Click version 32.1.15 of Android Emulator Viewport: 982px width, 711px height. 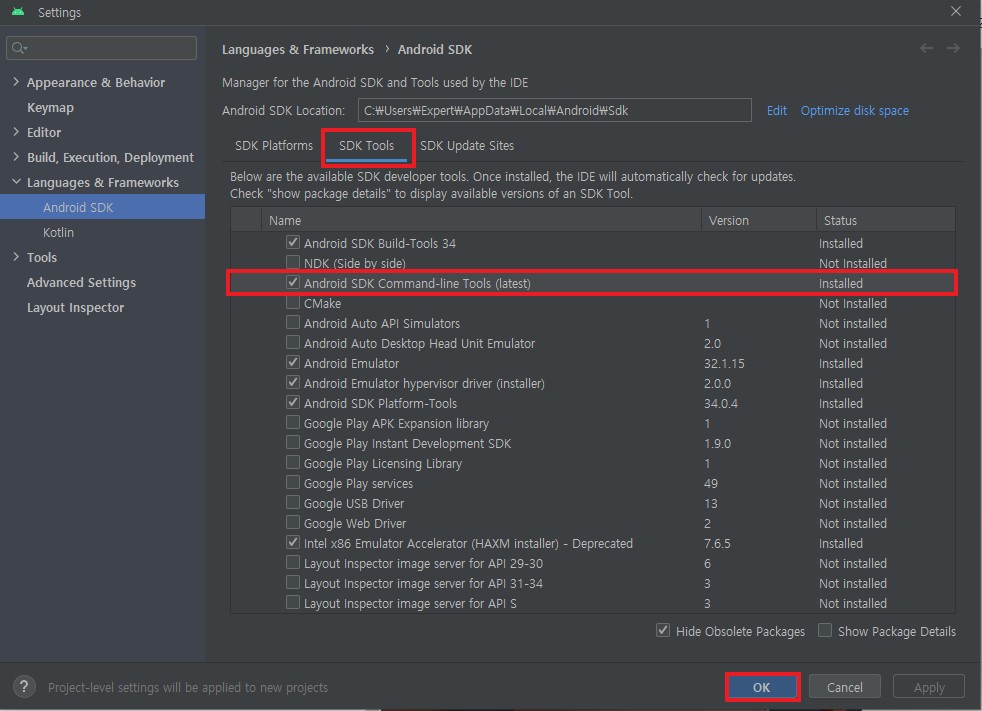coord(724,363)
